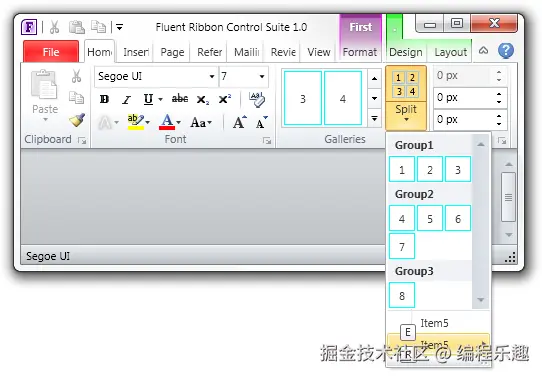Switch to the Review ribbon tab
Screen dimensions: 542x376
tap(283, 52)
